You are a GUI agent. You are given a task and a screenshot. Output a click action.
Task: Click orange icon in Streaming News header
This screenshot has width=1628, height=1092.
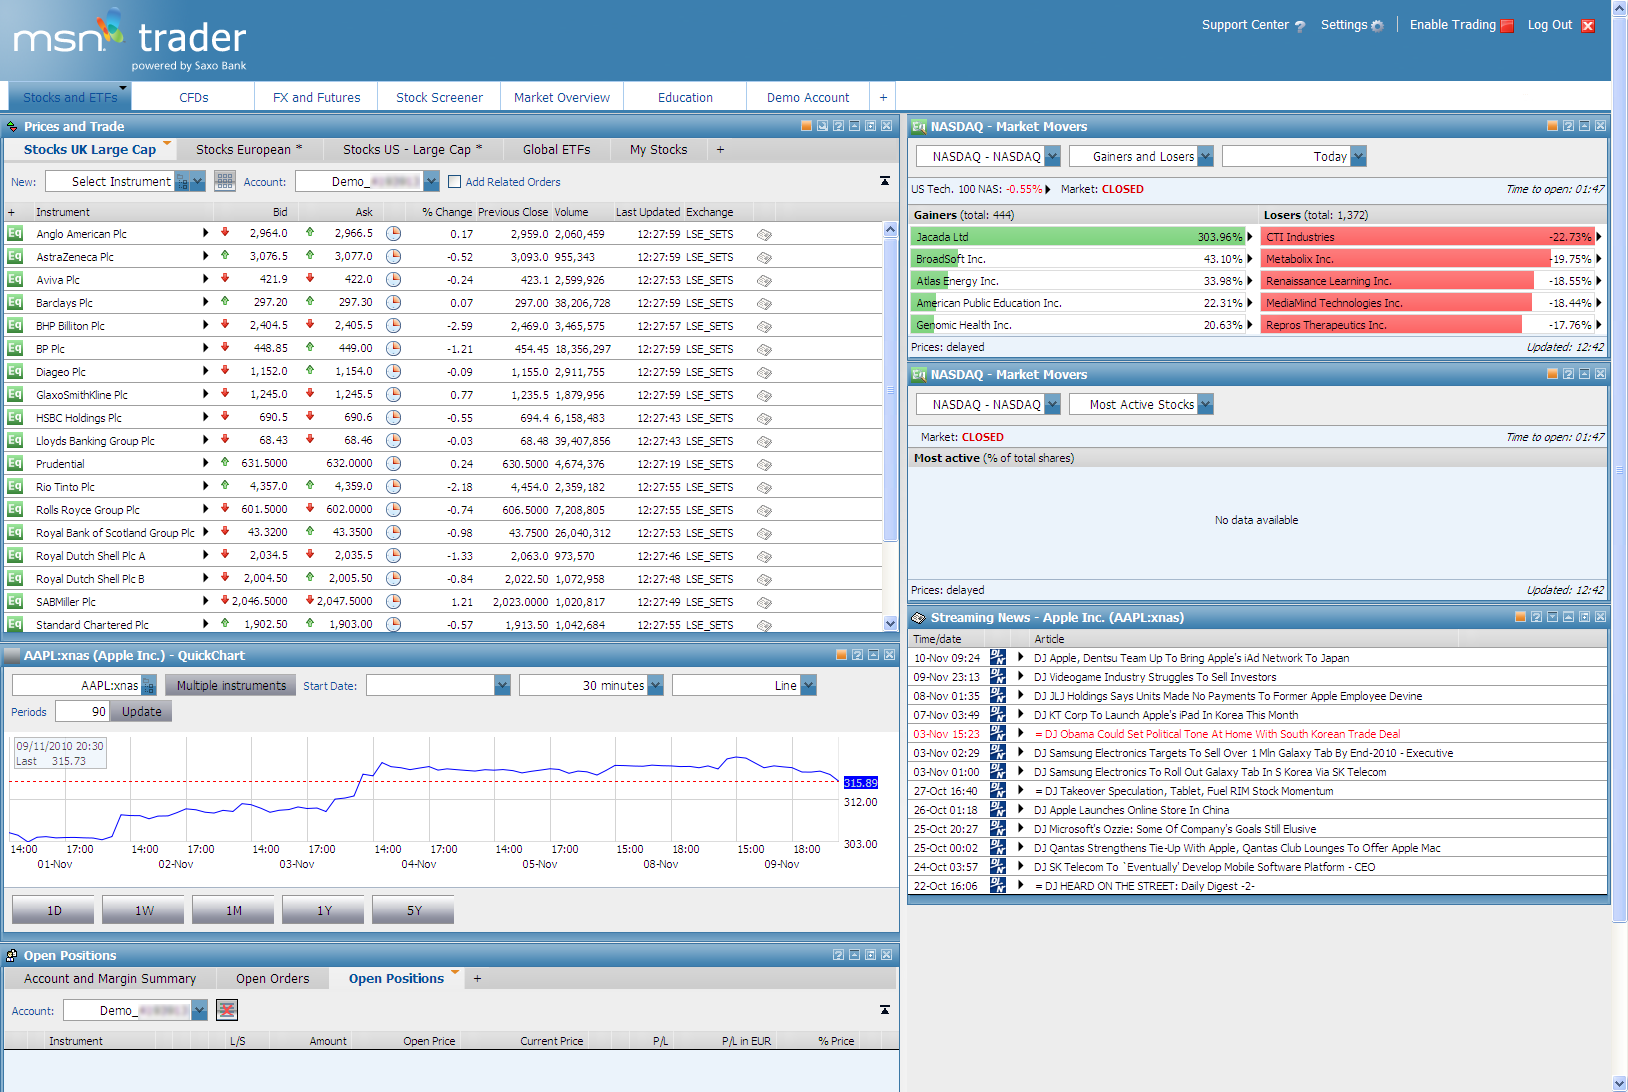coord(1520,617)
